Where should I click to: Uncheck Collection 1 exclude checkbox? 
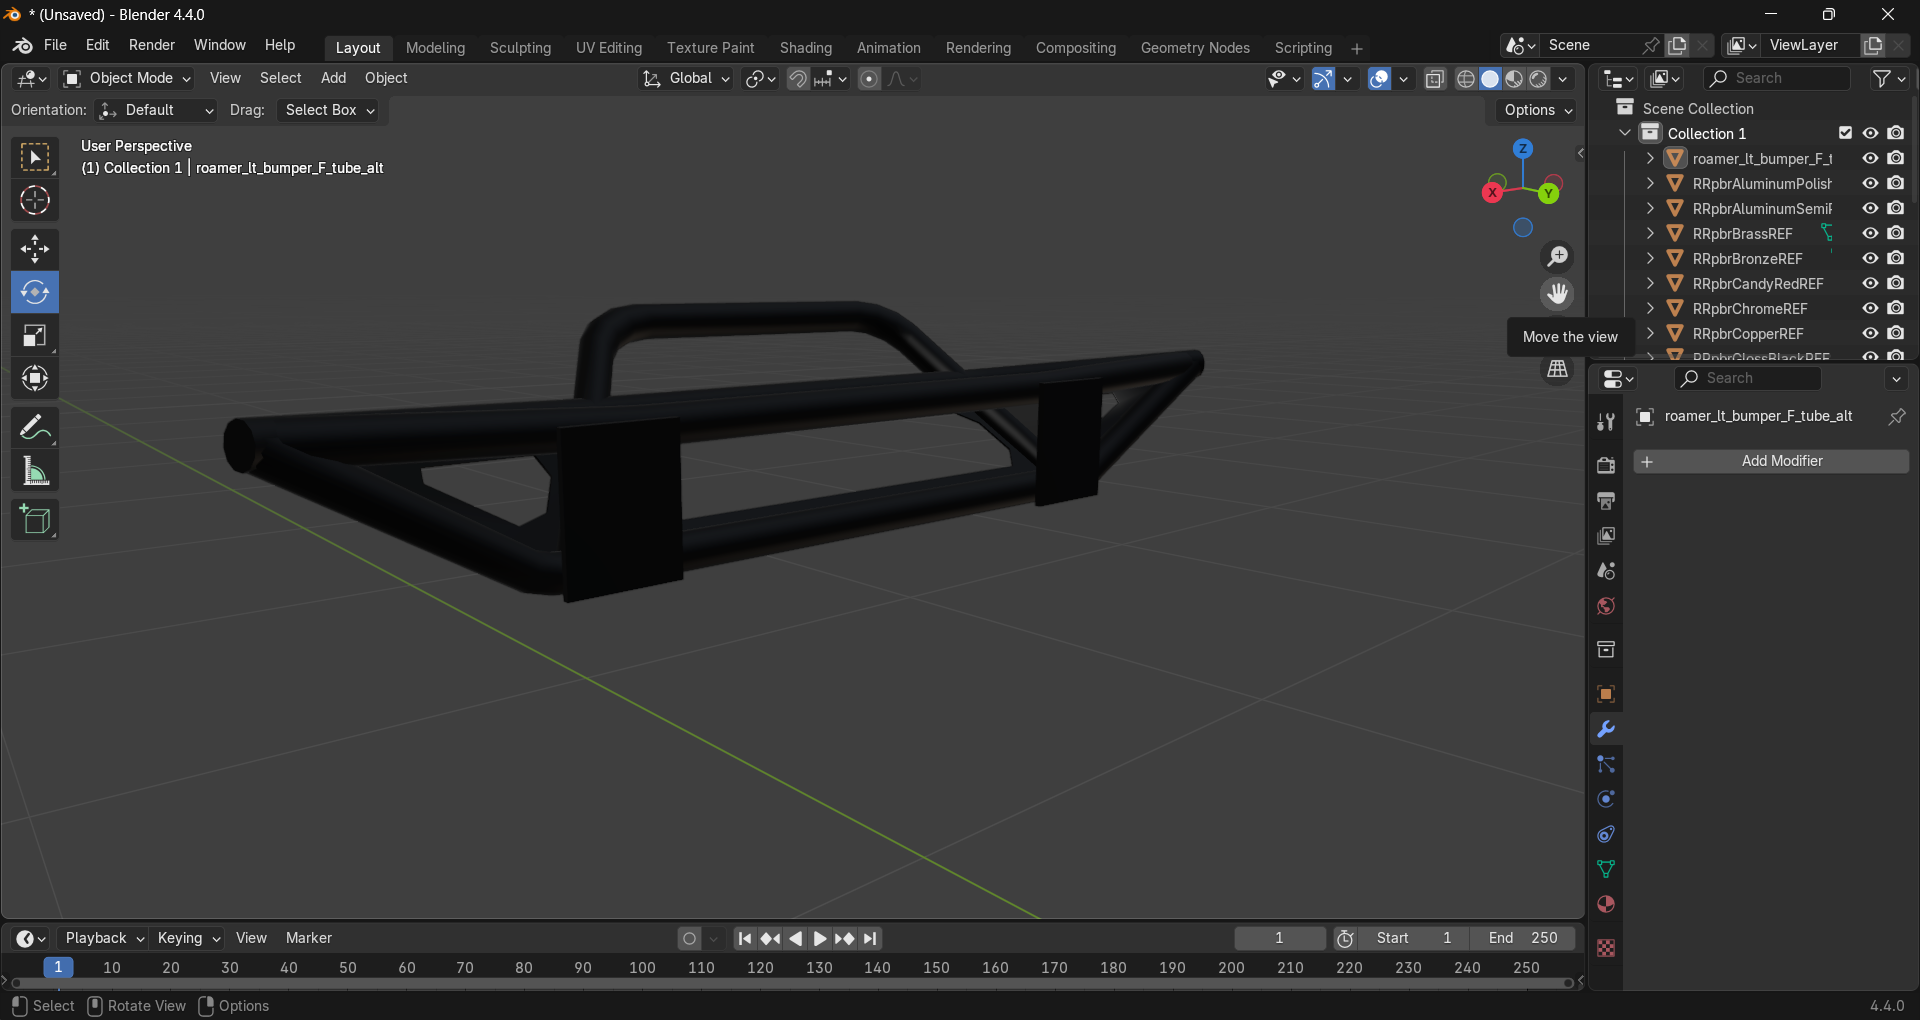1846,133
